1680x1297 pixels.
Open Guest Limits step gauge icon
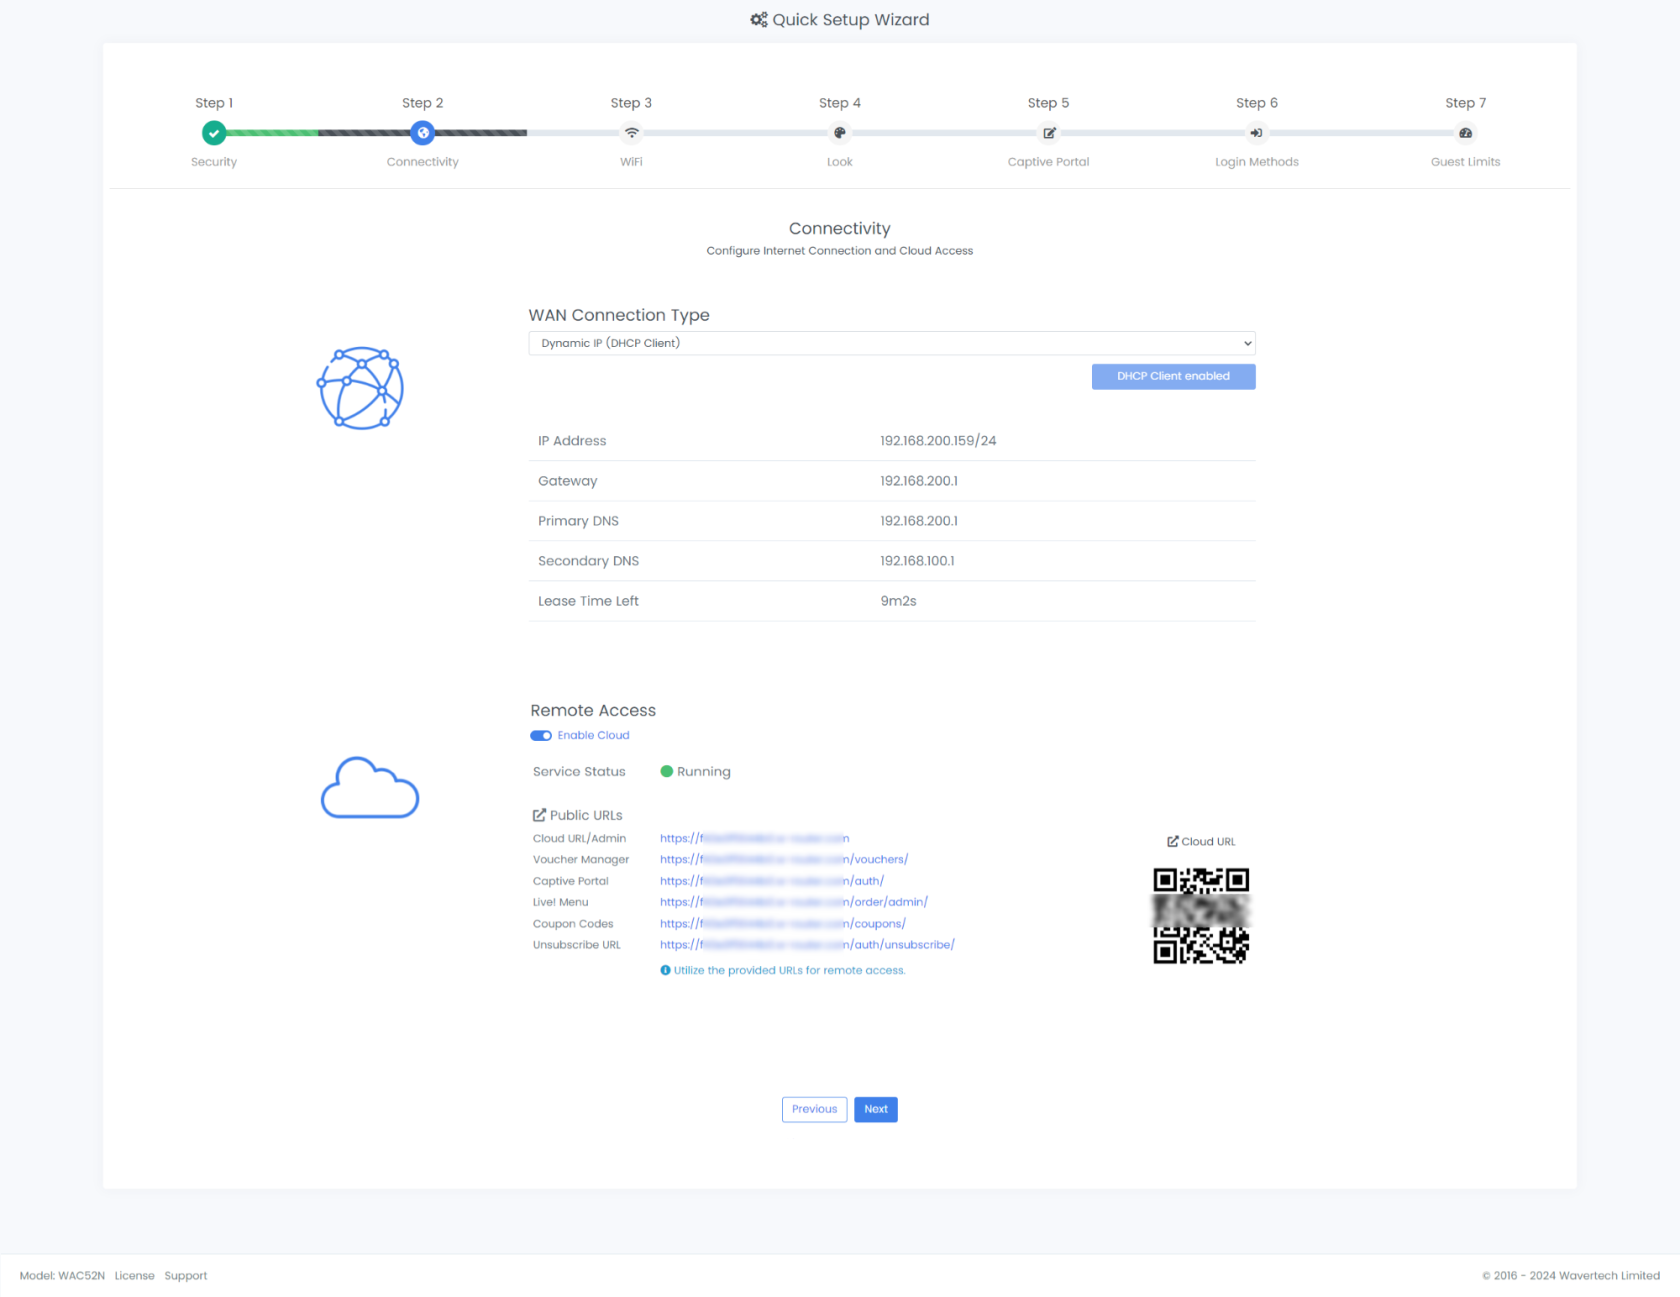(1466, 133)
